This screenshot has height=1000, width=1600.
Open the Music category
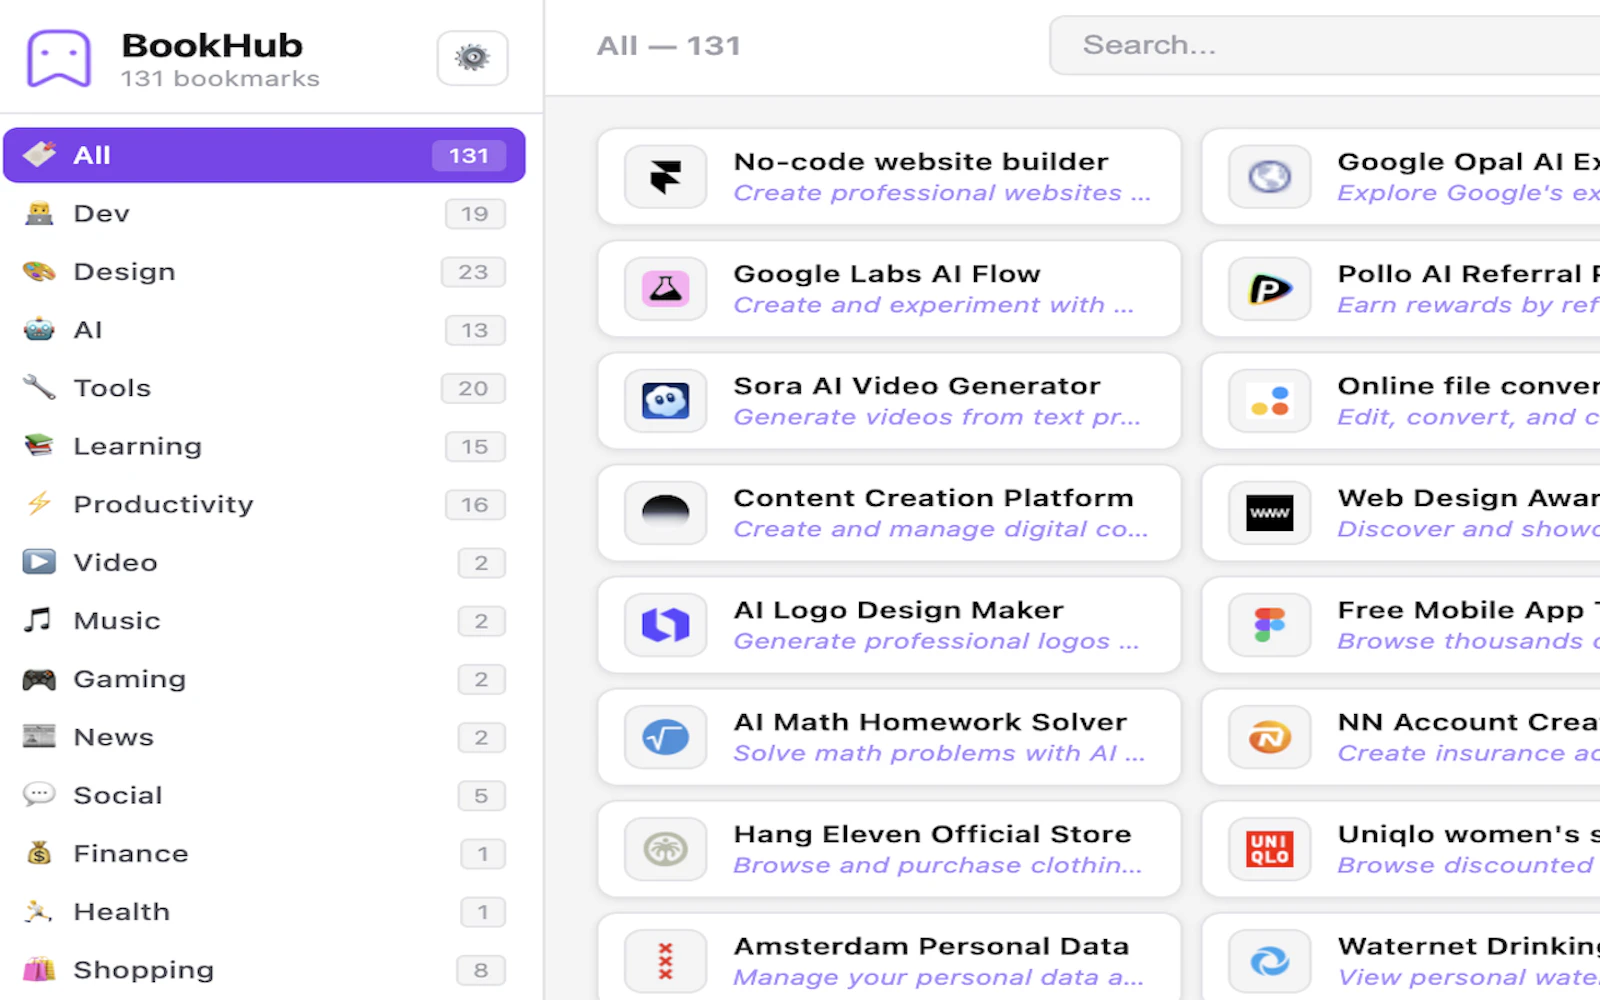click(x=264, y=620)
